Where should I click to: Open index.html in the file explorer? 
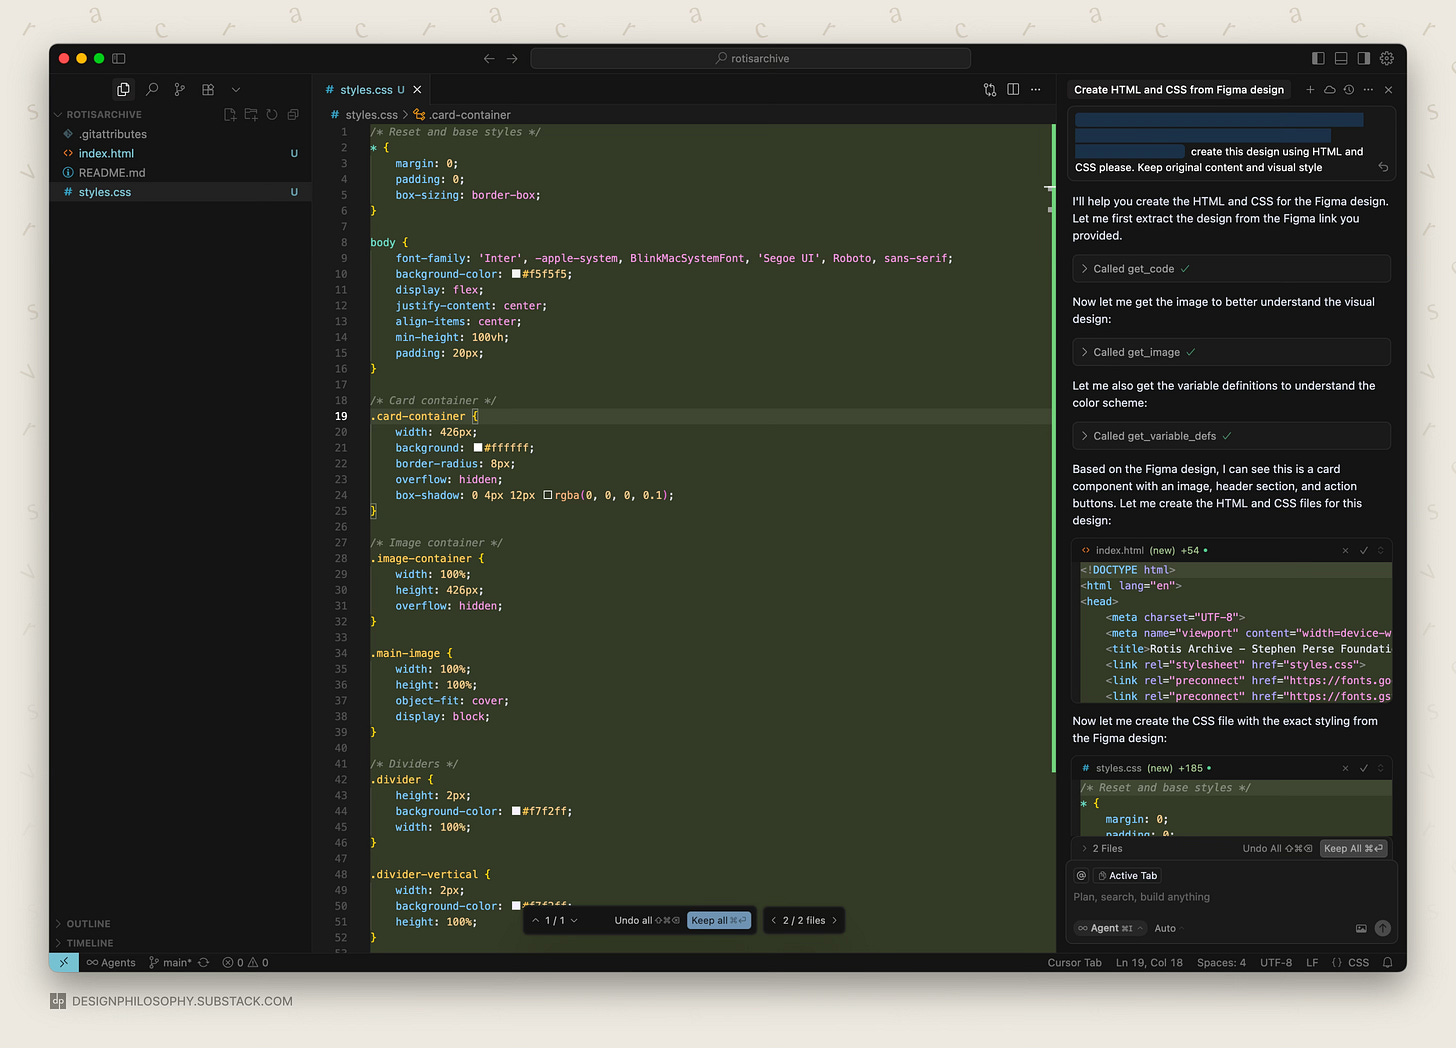tap(106, 154)
